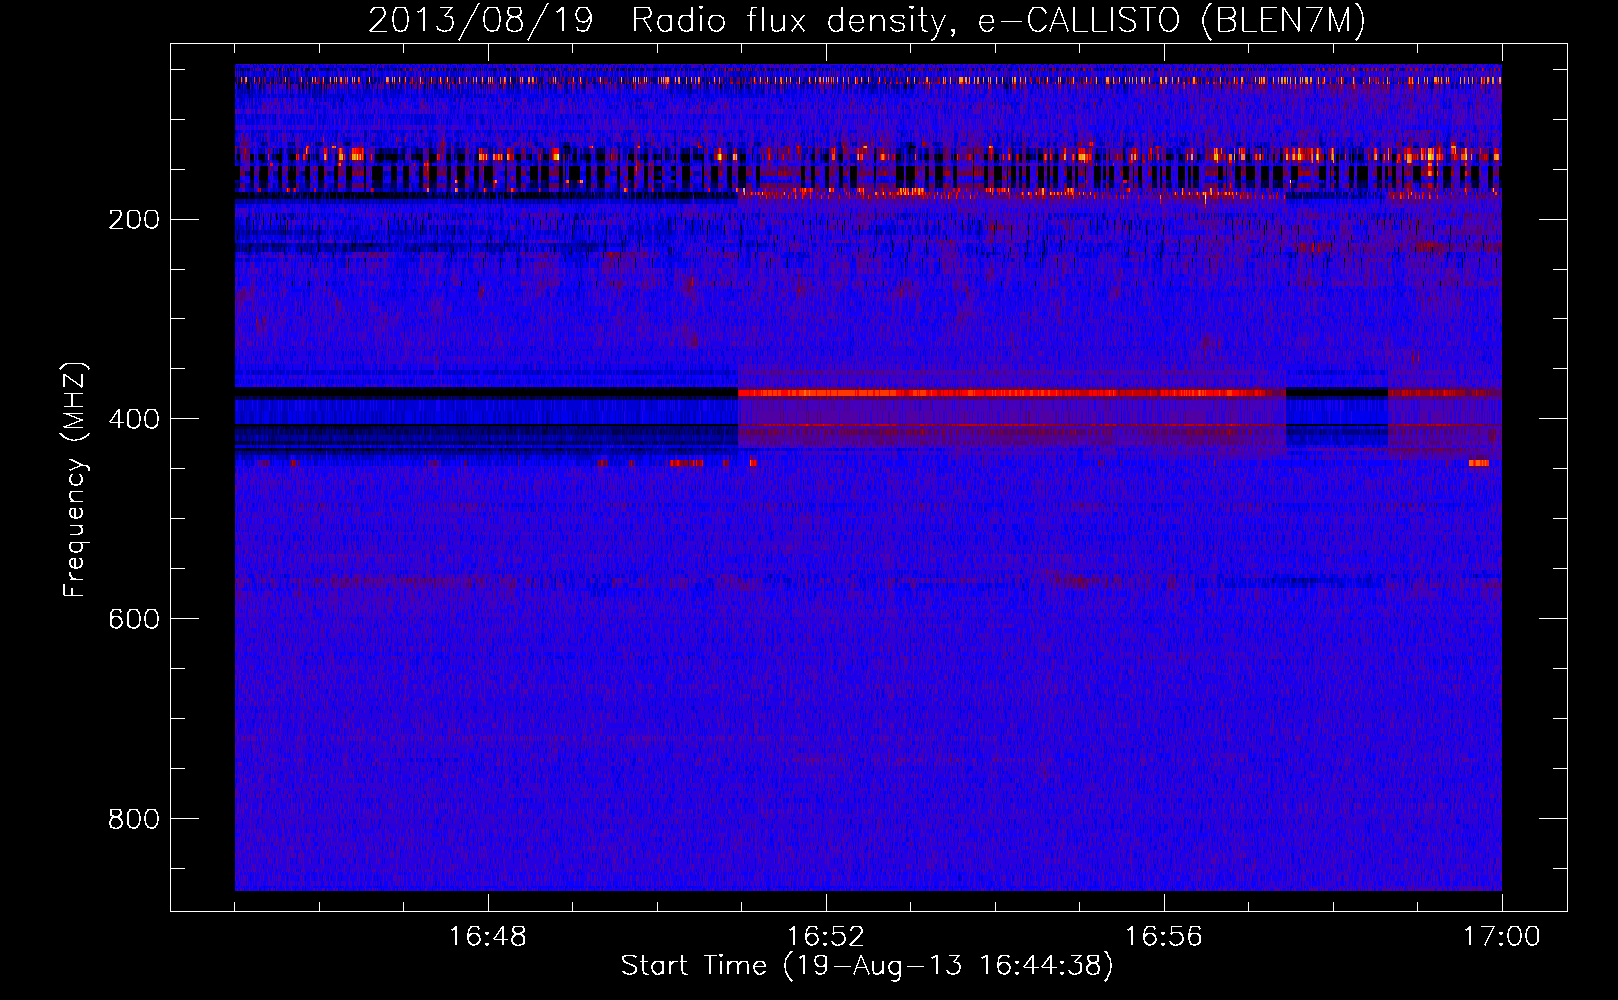Click the 800 frequency tick label
1618x1000 pixels.
tap(134, 819)
